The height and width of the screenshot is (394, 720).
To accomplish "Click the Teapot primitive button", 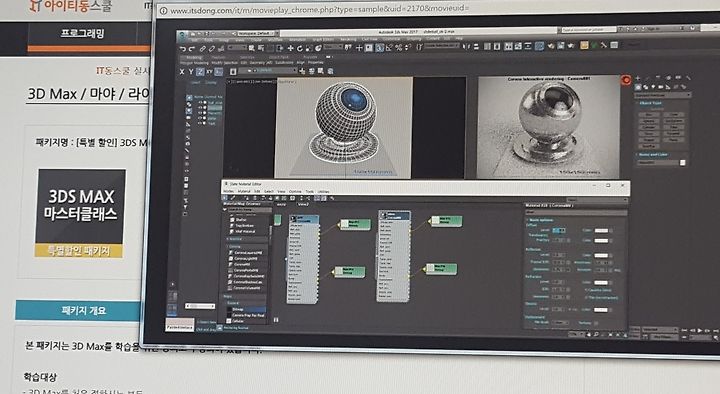I will coord(649,140).
